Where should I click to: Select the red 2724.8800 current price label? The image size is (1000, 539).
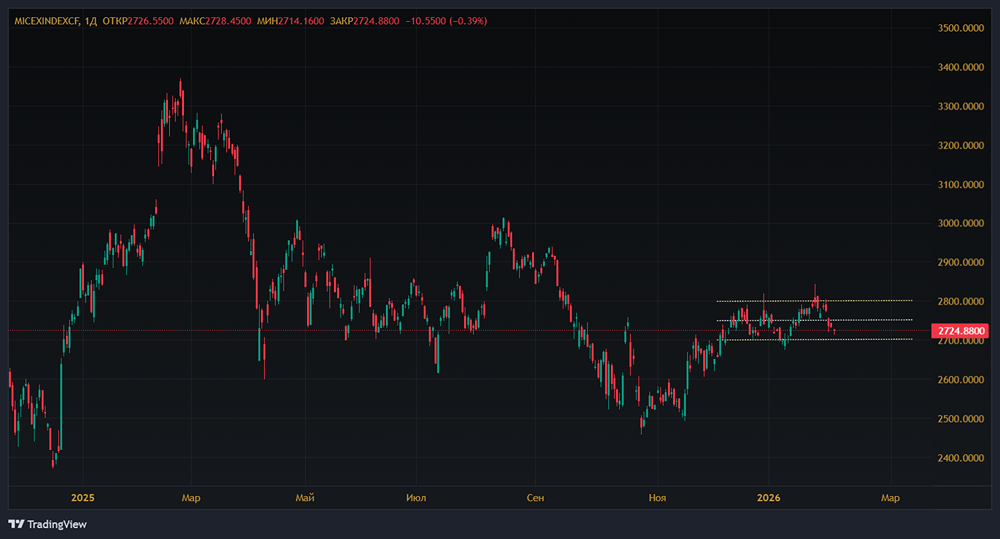coord(958,330)
